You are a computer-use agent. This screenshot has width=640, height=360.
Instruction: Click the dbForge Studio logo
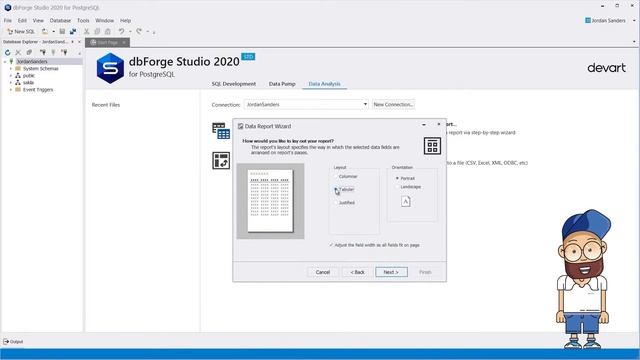coord(110,68)
